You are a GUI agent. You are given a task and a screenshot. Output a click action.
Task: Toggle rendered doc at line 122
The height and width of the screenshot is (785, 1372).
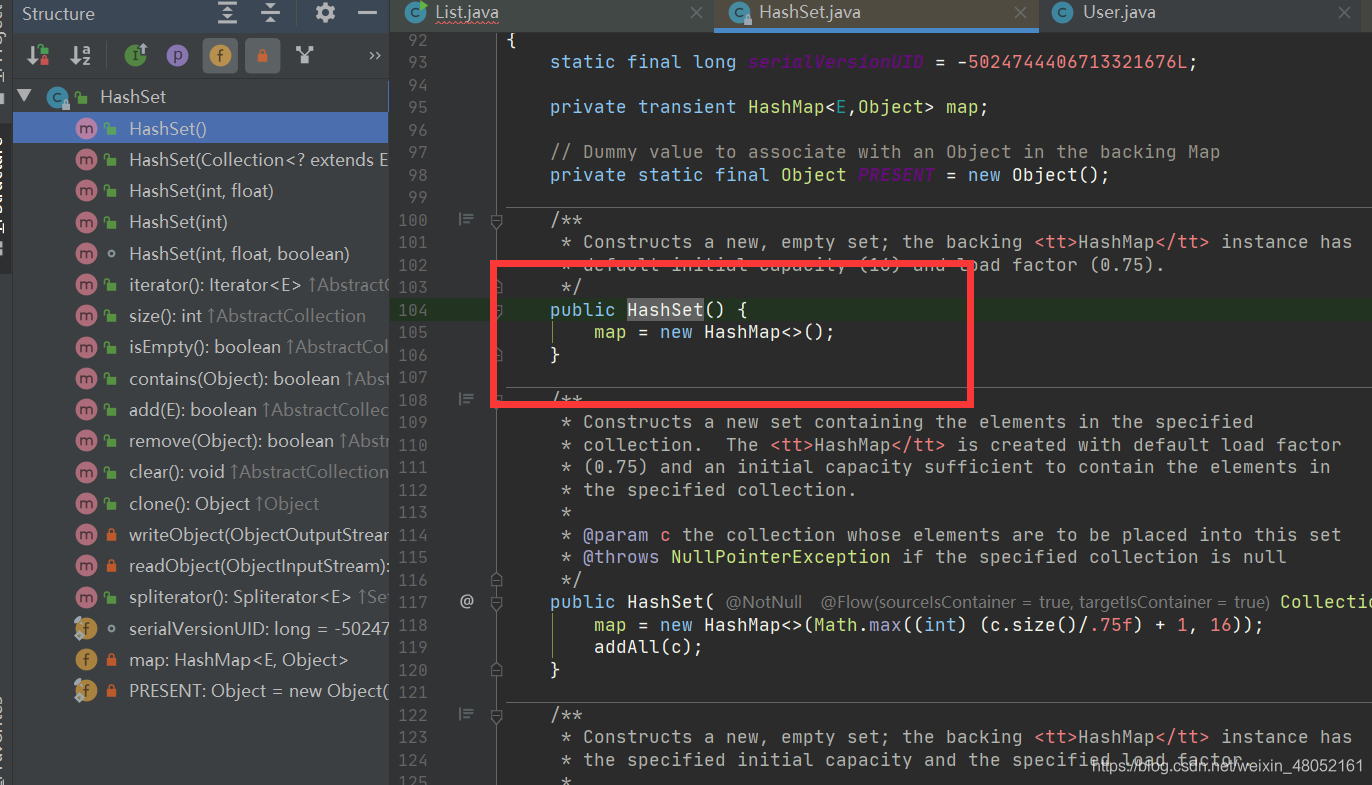coord(466,714)
